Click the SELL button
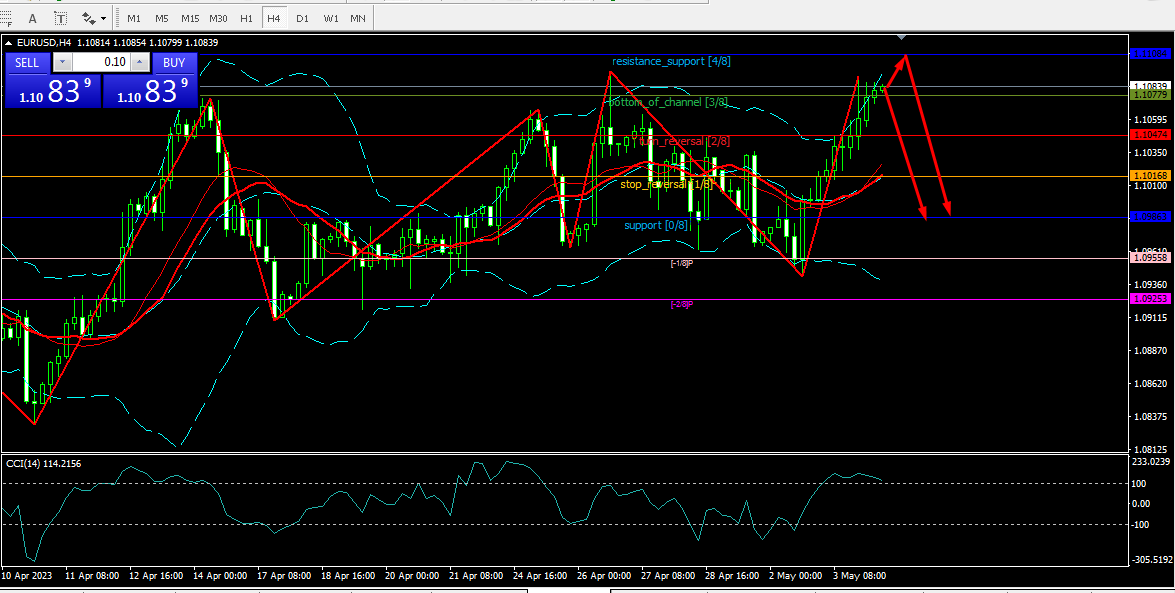Image resolution: width=1175 pixels, height=593 pixels. tap(28, 63)
